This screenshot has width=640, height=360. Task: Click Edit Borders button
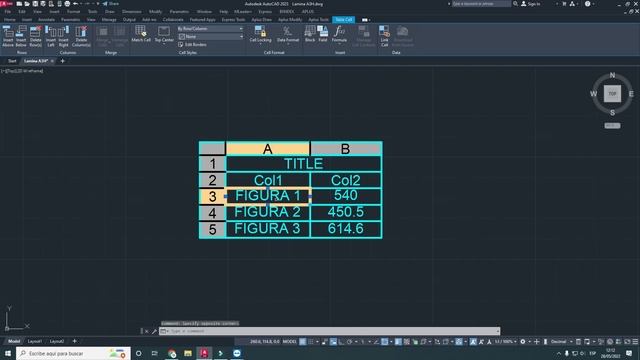coord(193,44)
